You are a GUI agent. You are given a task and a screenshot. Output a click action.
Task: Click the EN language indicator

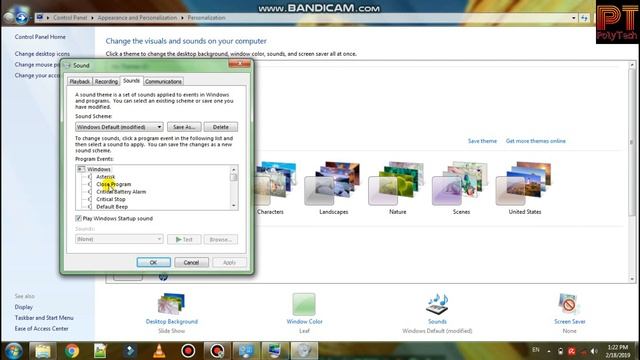[x=536, y=350]
